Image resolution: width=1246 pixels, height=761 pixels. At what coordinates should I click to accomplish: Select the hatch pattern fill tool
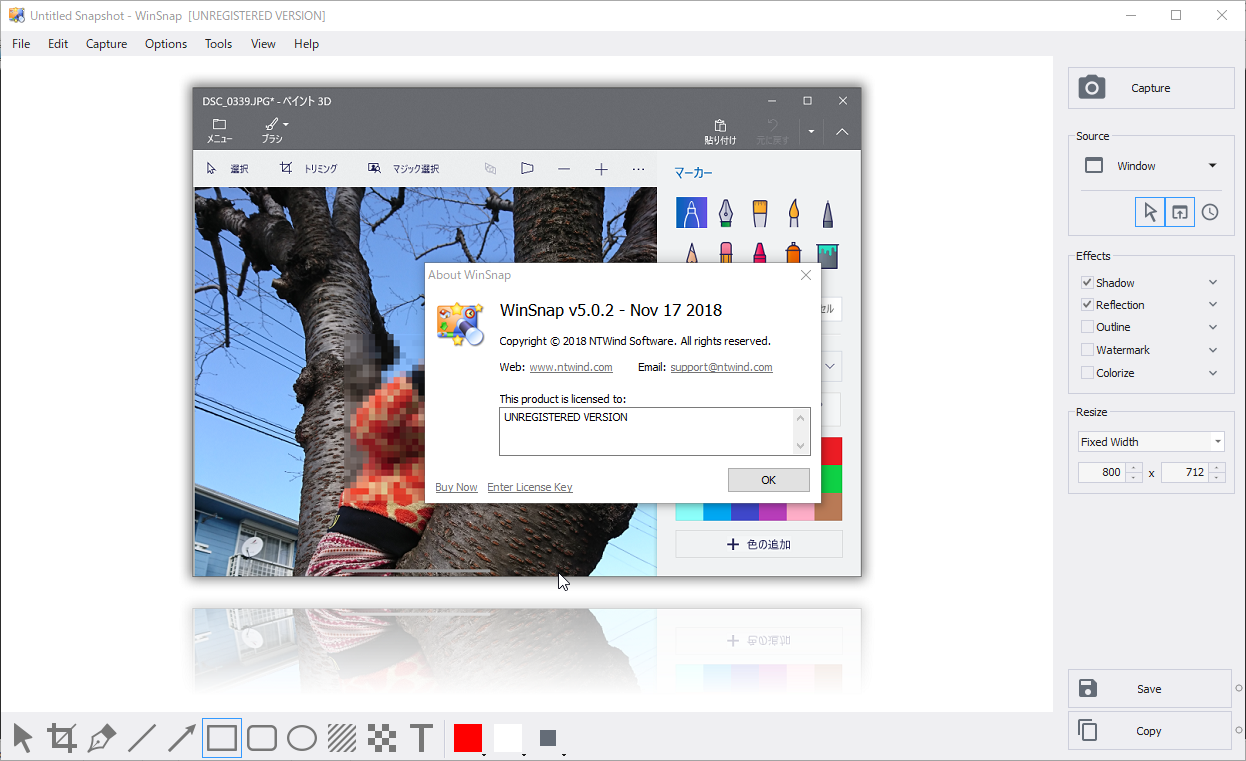[341, 737]
